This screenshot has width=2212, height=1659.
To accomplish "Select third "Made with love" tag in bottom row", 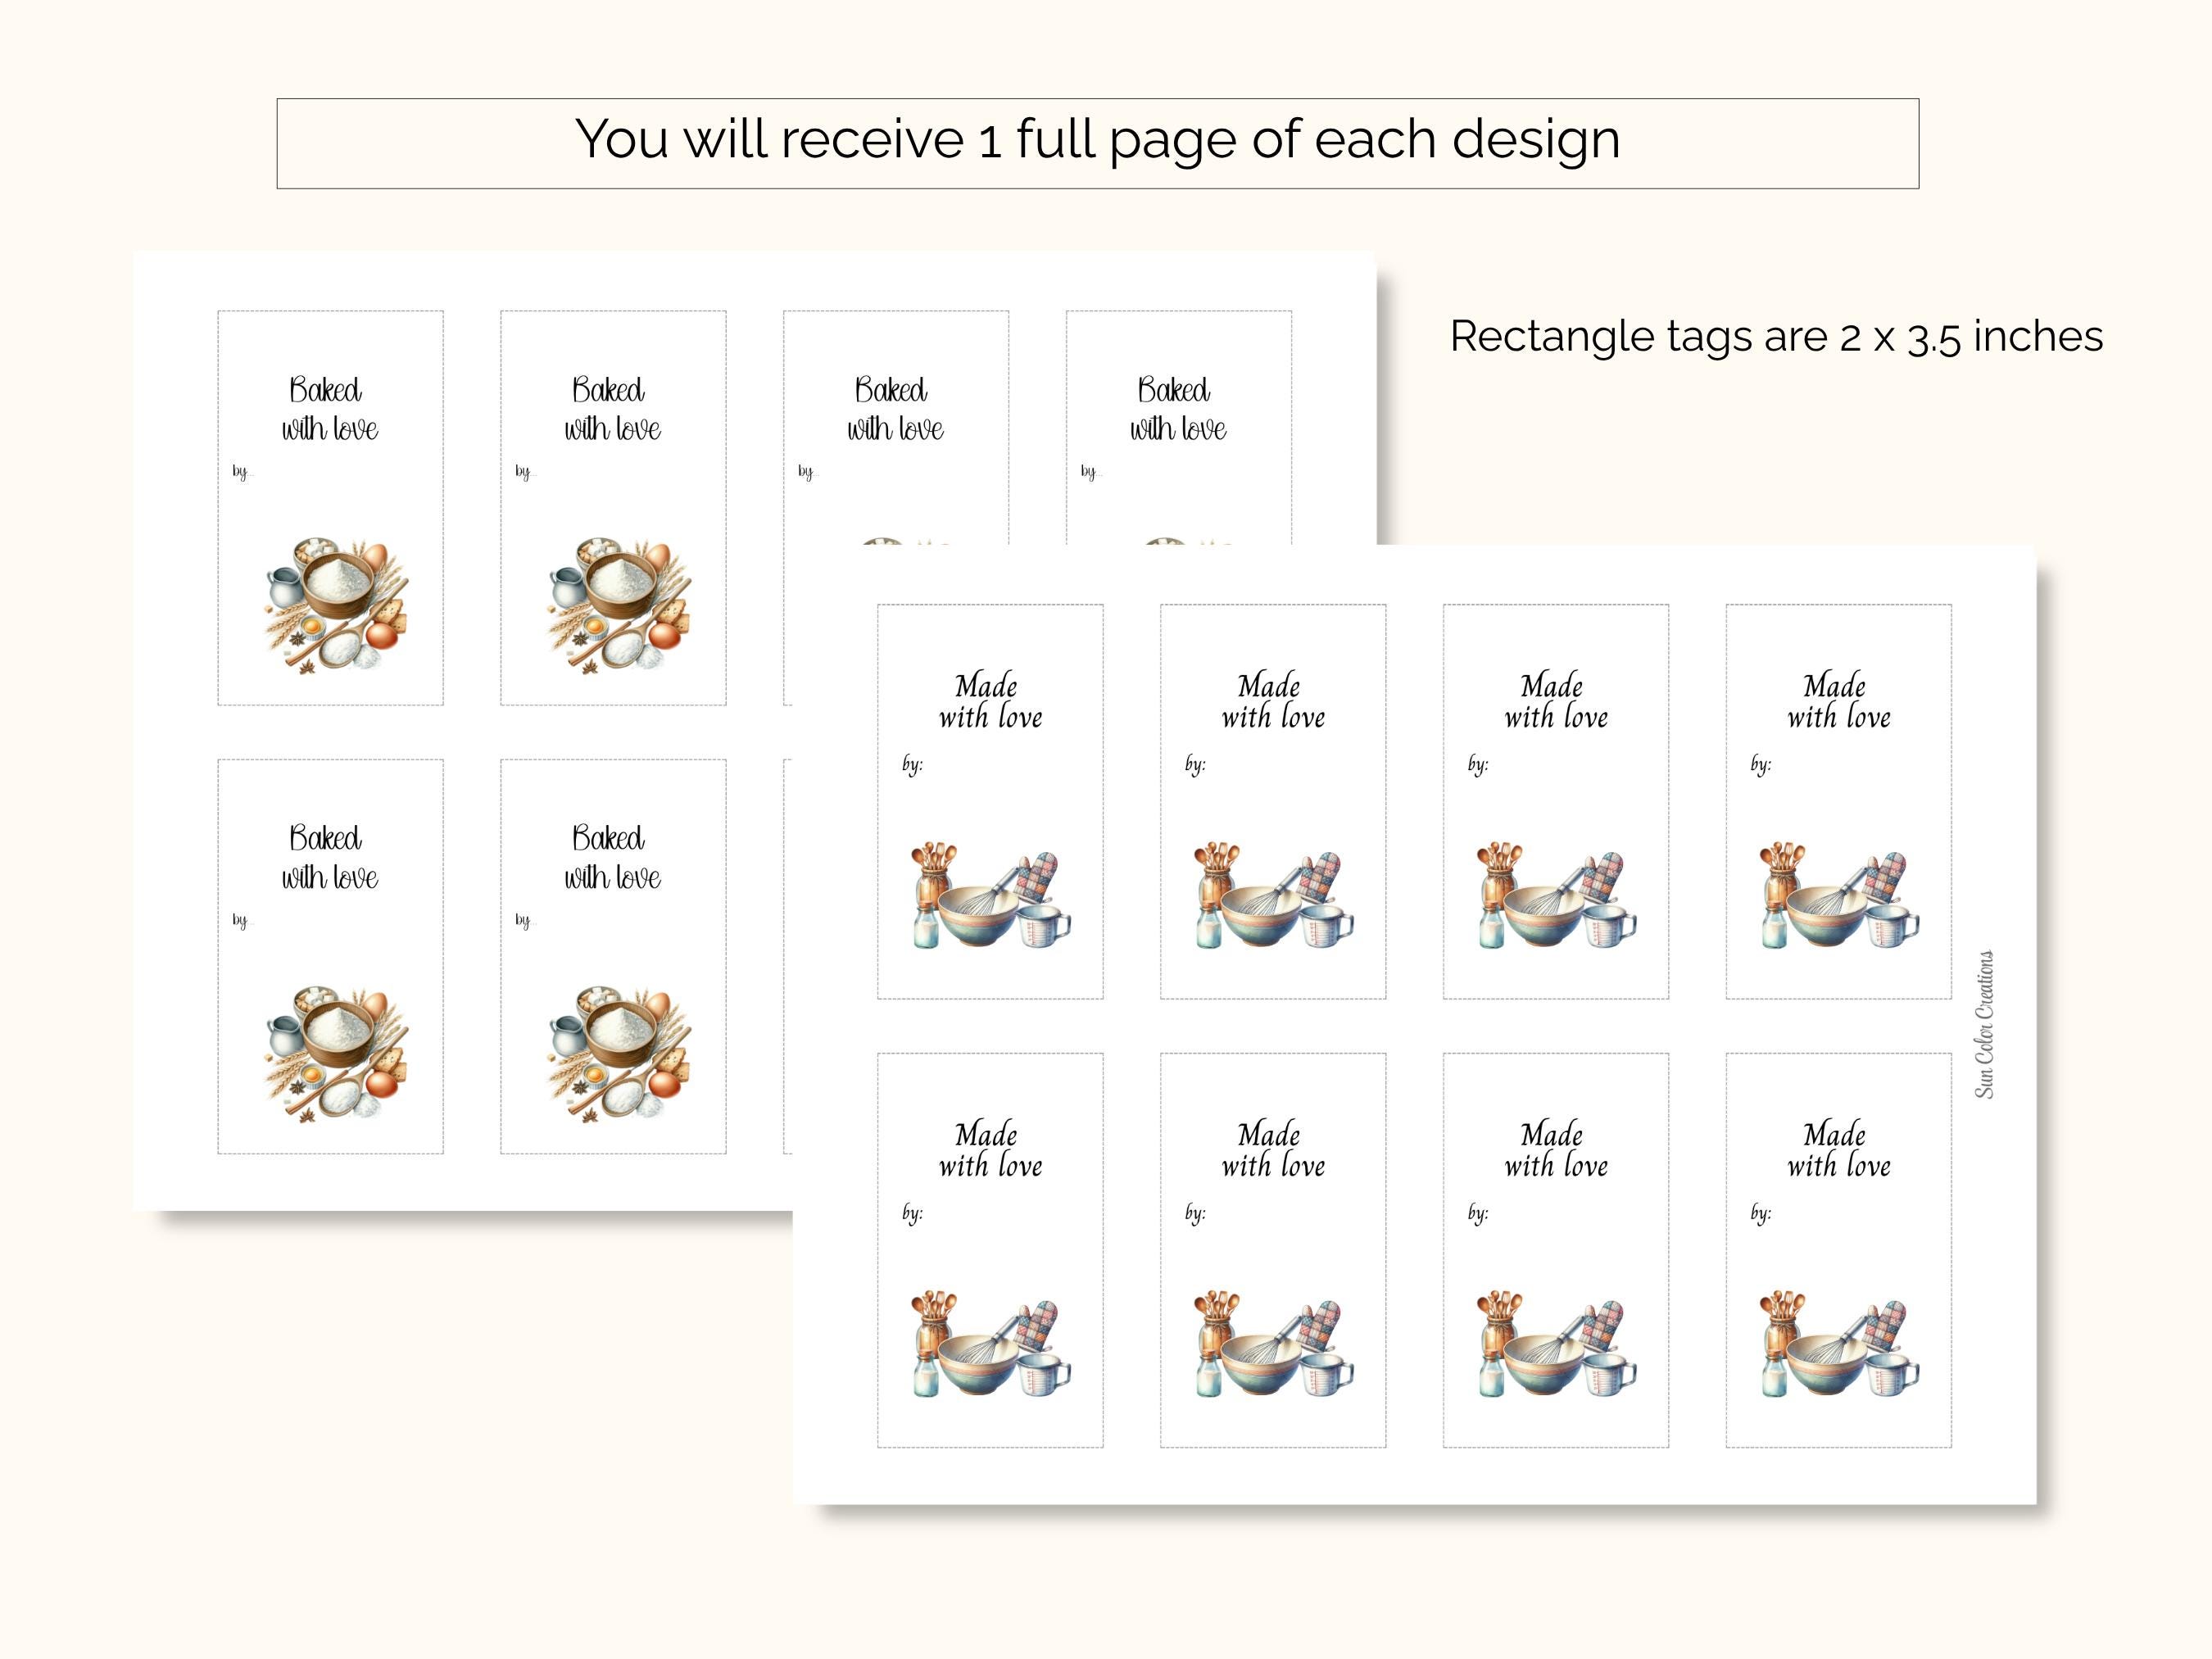I will [x=1556, y=1250].
